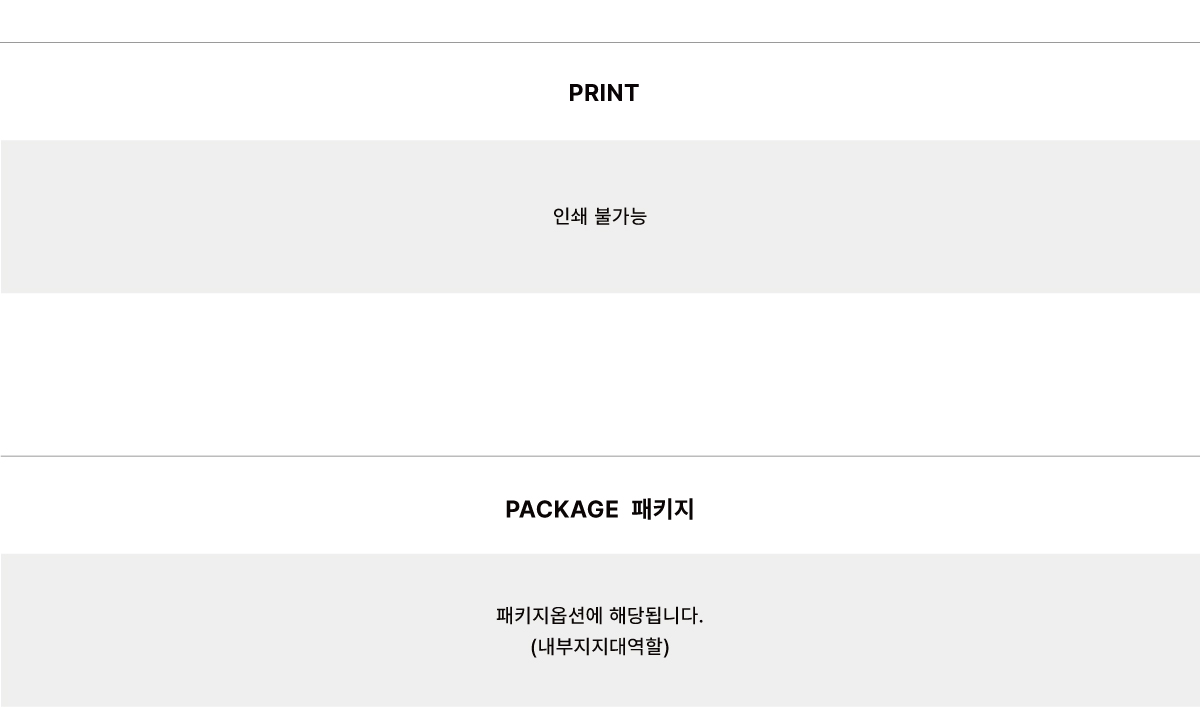Click white space left of PACKAGE heading
Screen dimensions: 1200x707
pyautogui.click(x=250, y=510)
